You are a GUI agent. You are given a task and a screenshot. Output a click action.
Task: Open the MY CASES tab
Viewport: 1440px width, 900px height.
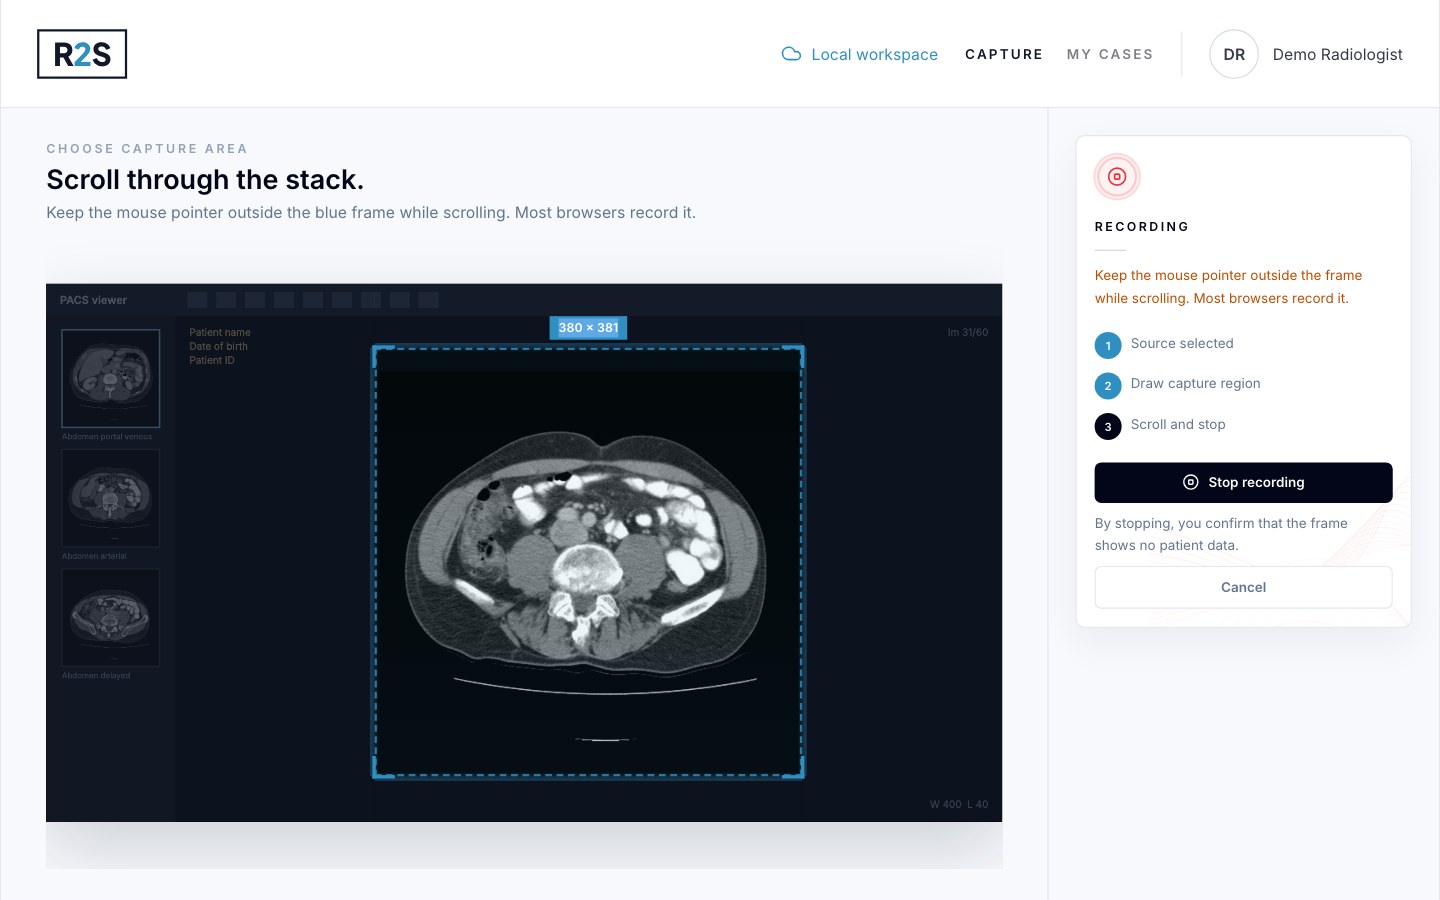(1110, 54)
